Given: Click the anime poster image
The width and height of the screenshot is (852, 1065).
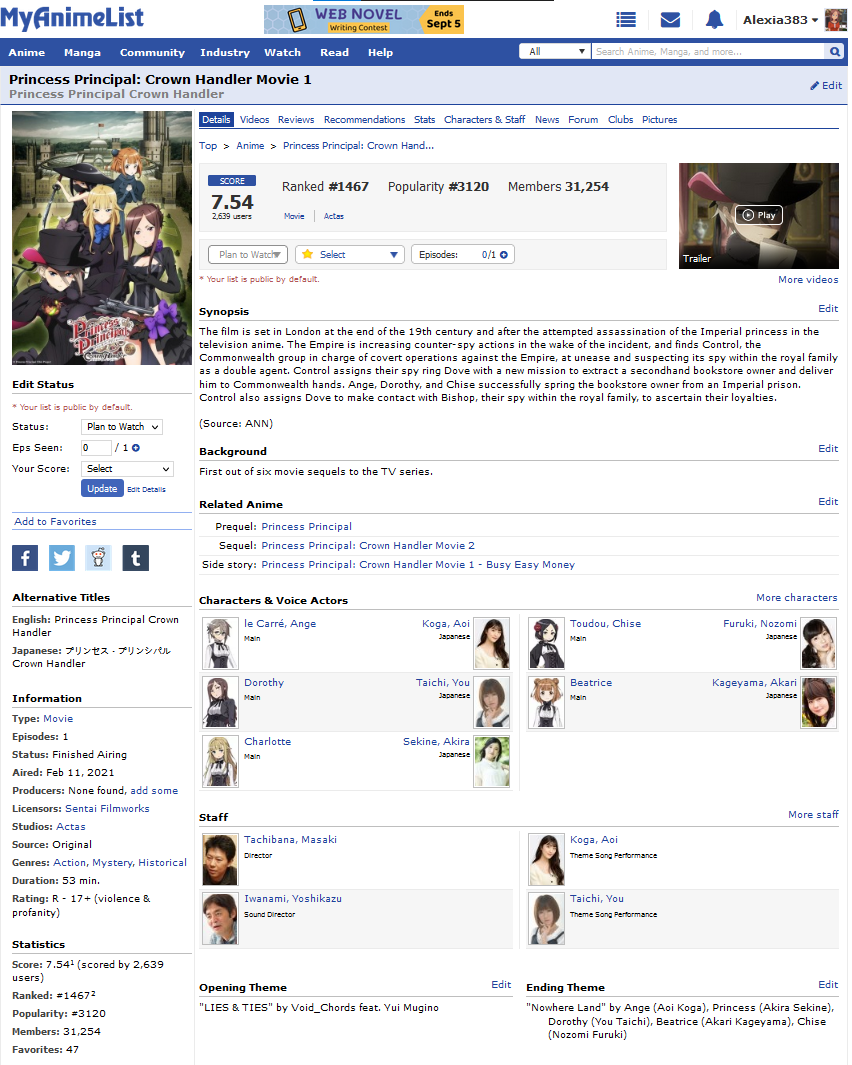Looking at the screenshot, I should point(102,238).
